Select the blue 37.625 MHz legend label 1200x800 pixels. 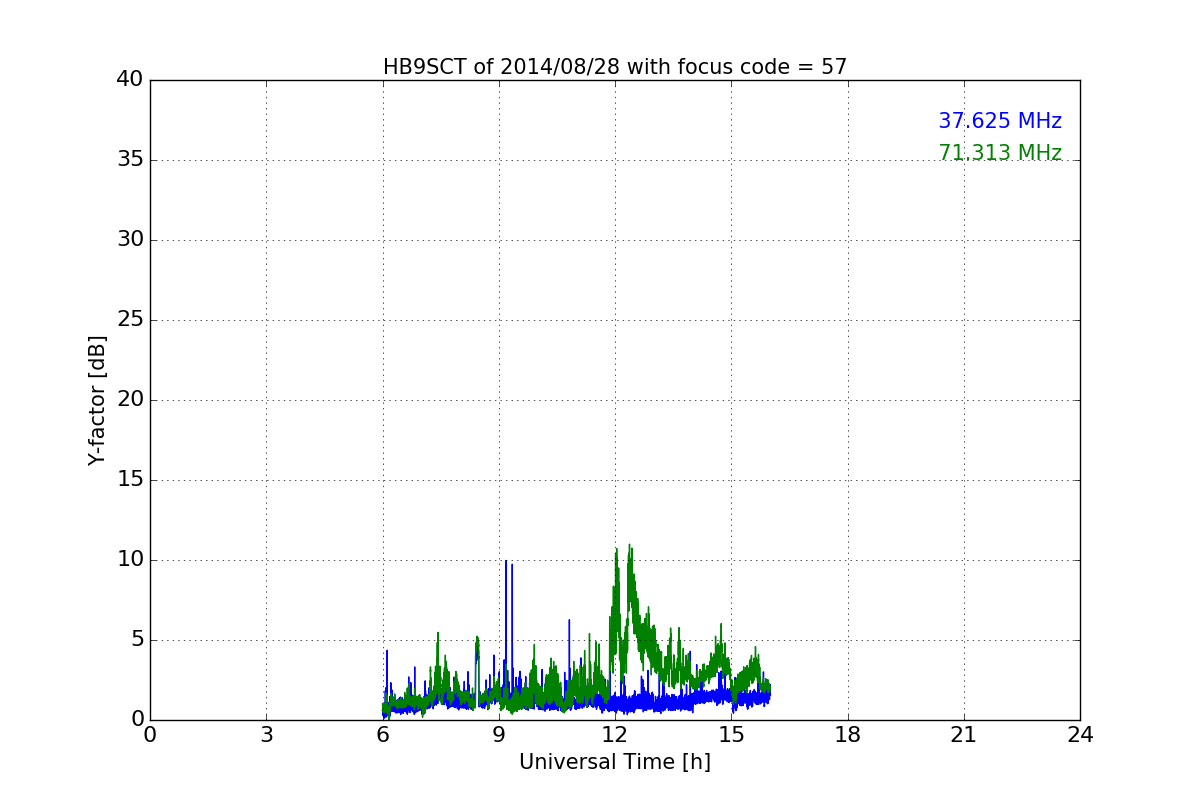click(x=1000, y=121)
